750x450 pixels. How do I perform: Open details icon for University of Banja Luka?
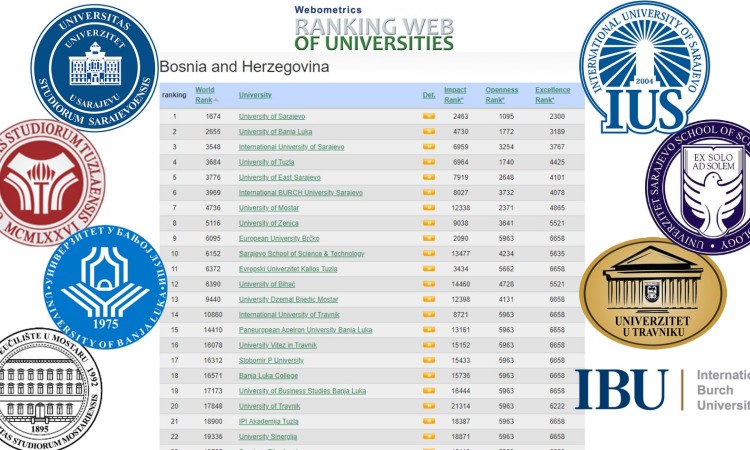click(429, 132)
